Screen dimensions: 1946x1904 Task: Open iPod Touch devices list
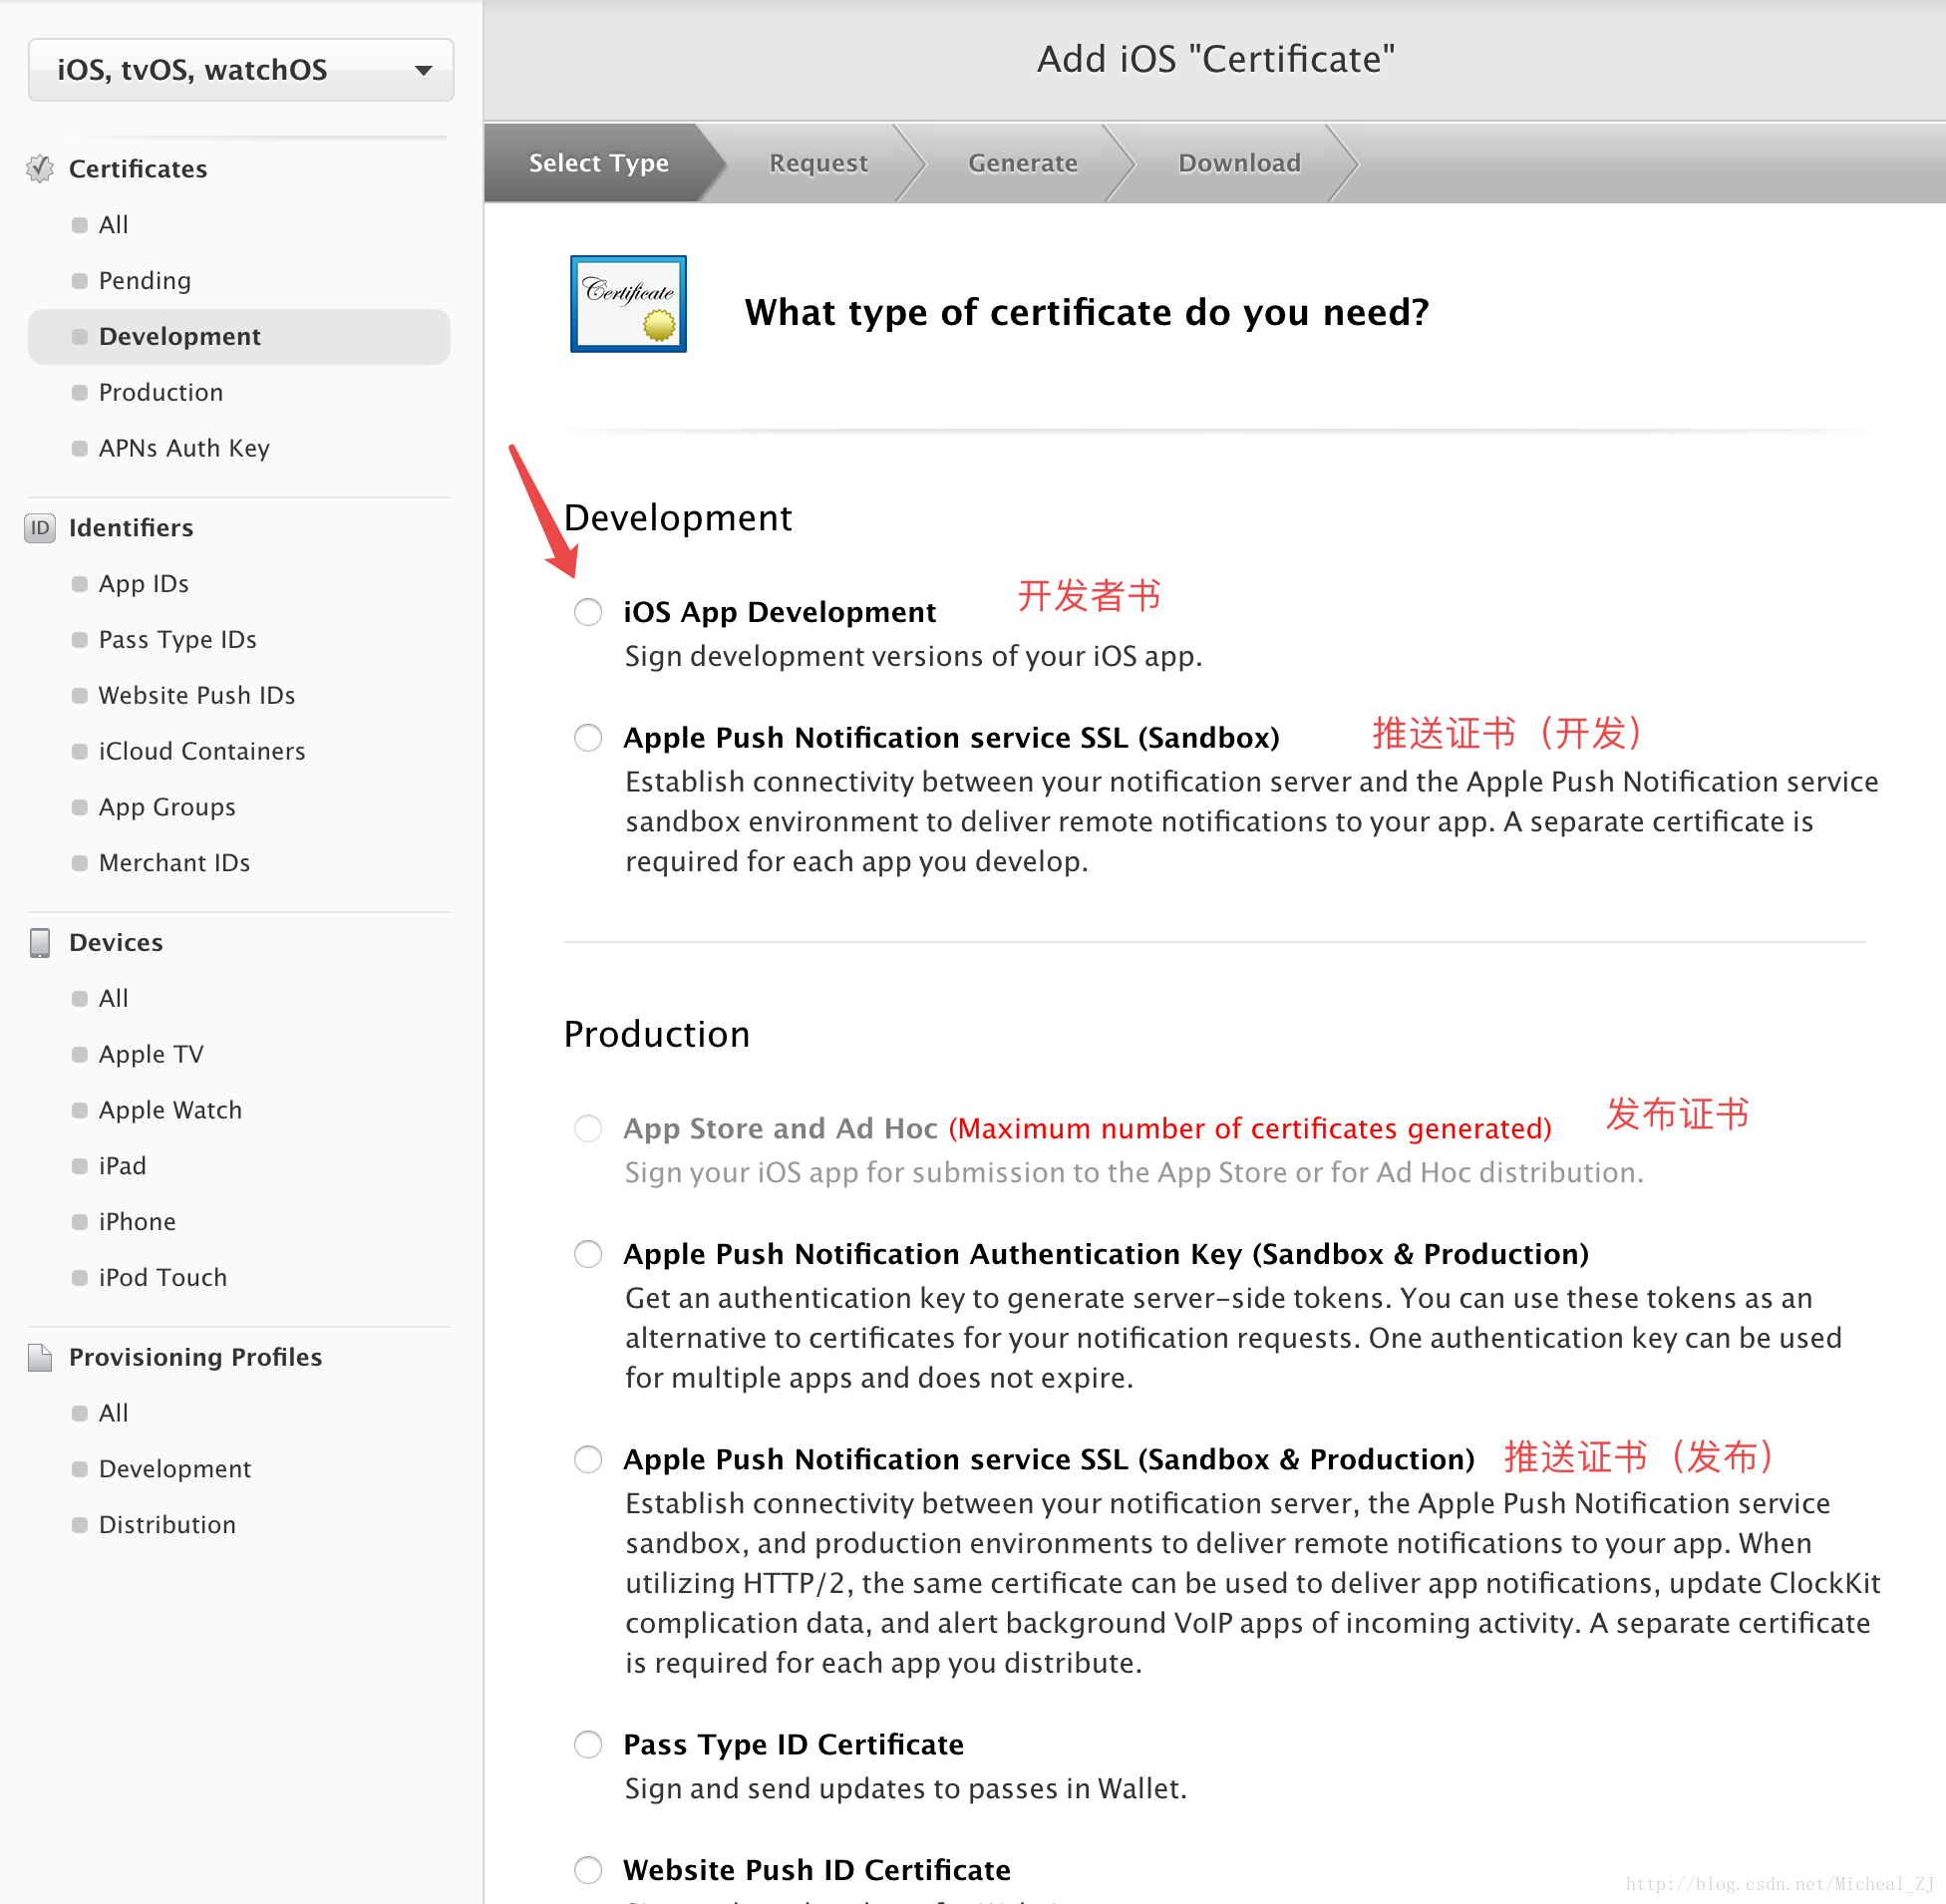(x=162, y=1279)
